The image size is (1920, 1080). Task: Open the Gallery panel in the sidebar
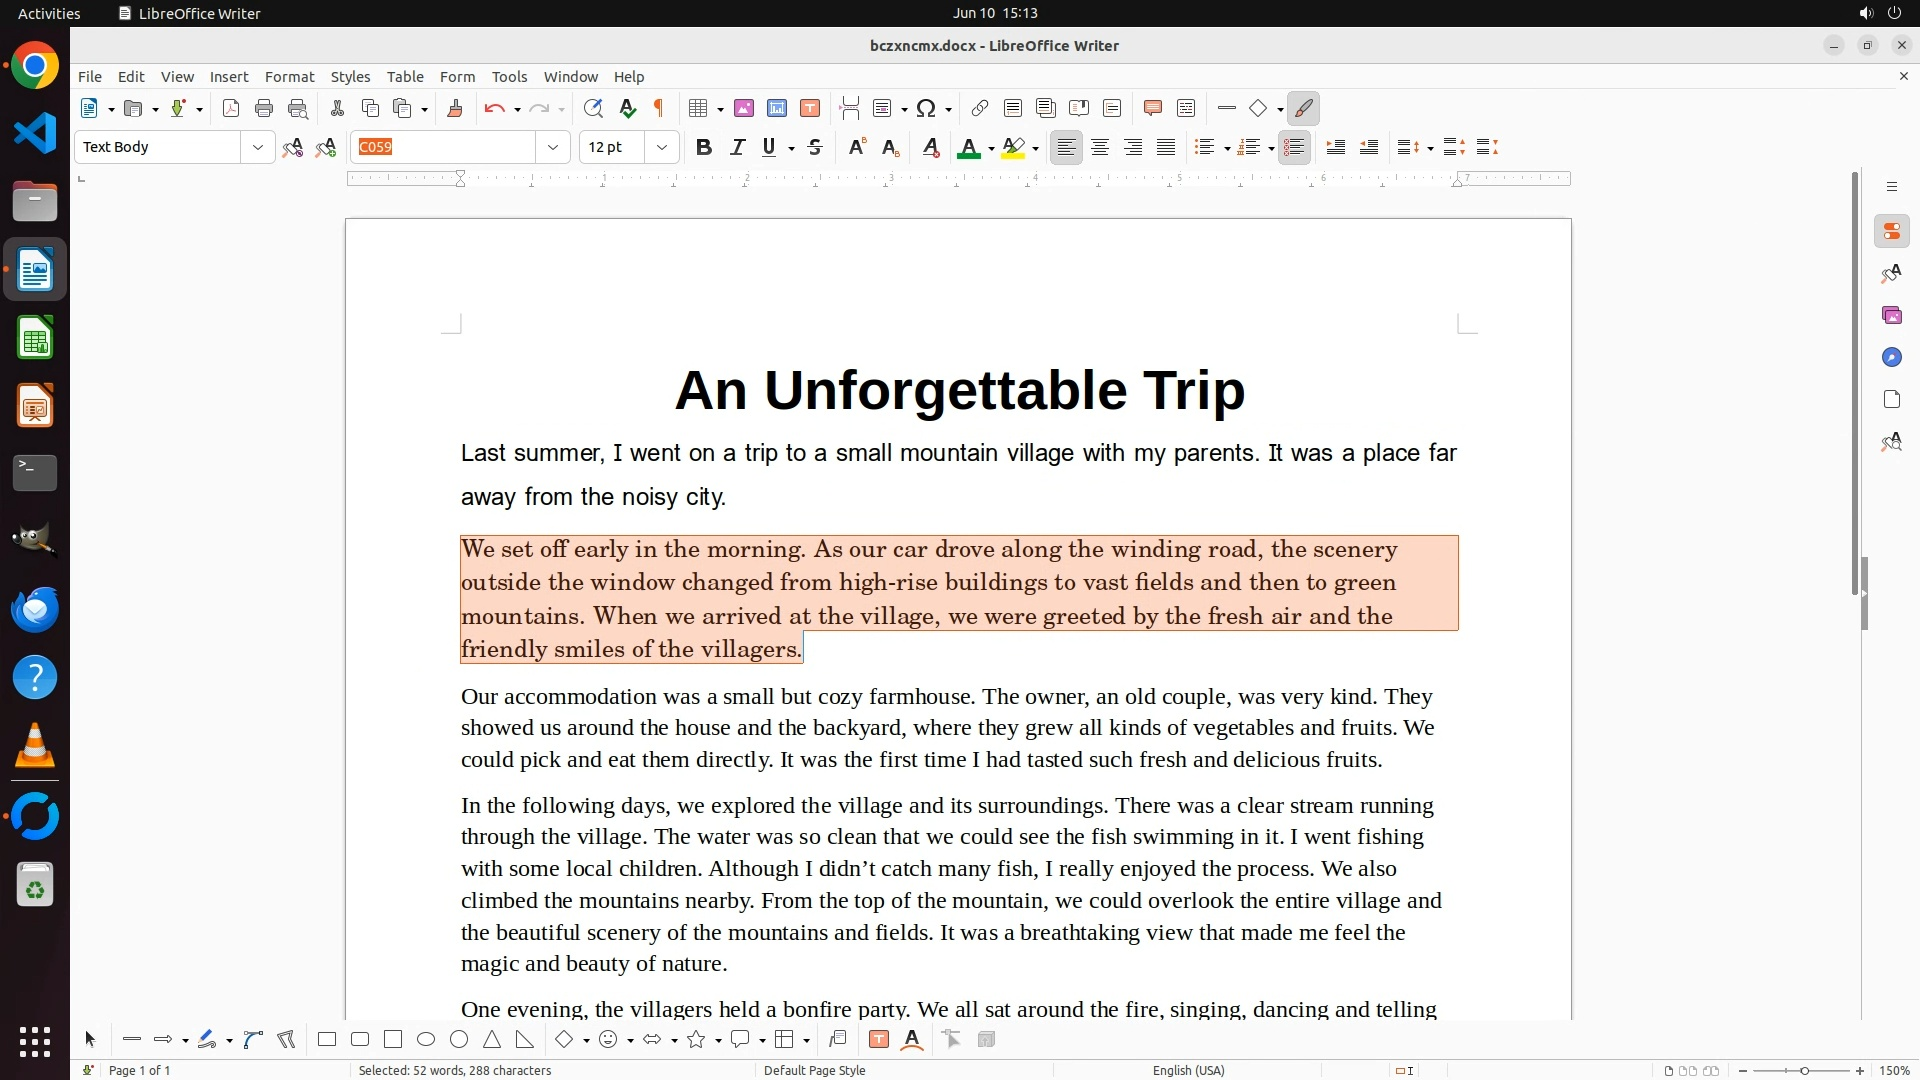tap(1891, 316)
